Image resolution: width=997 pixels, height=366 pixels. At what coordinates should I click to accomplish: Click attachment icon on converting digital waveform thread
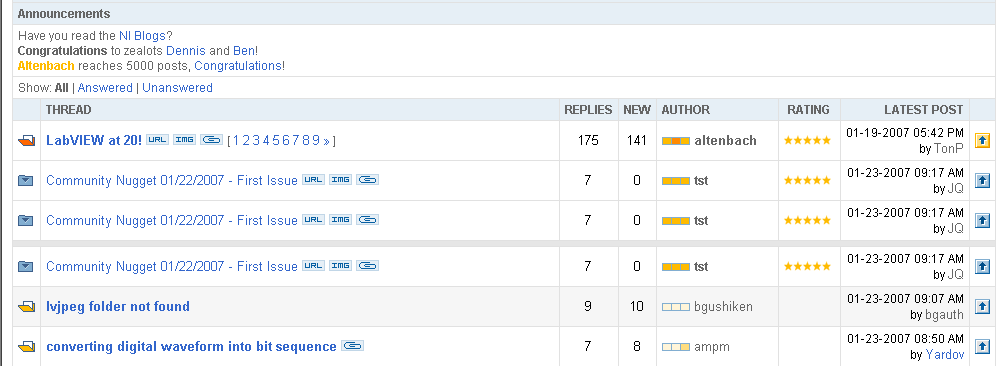[x=352, y=346]
